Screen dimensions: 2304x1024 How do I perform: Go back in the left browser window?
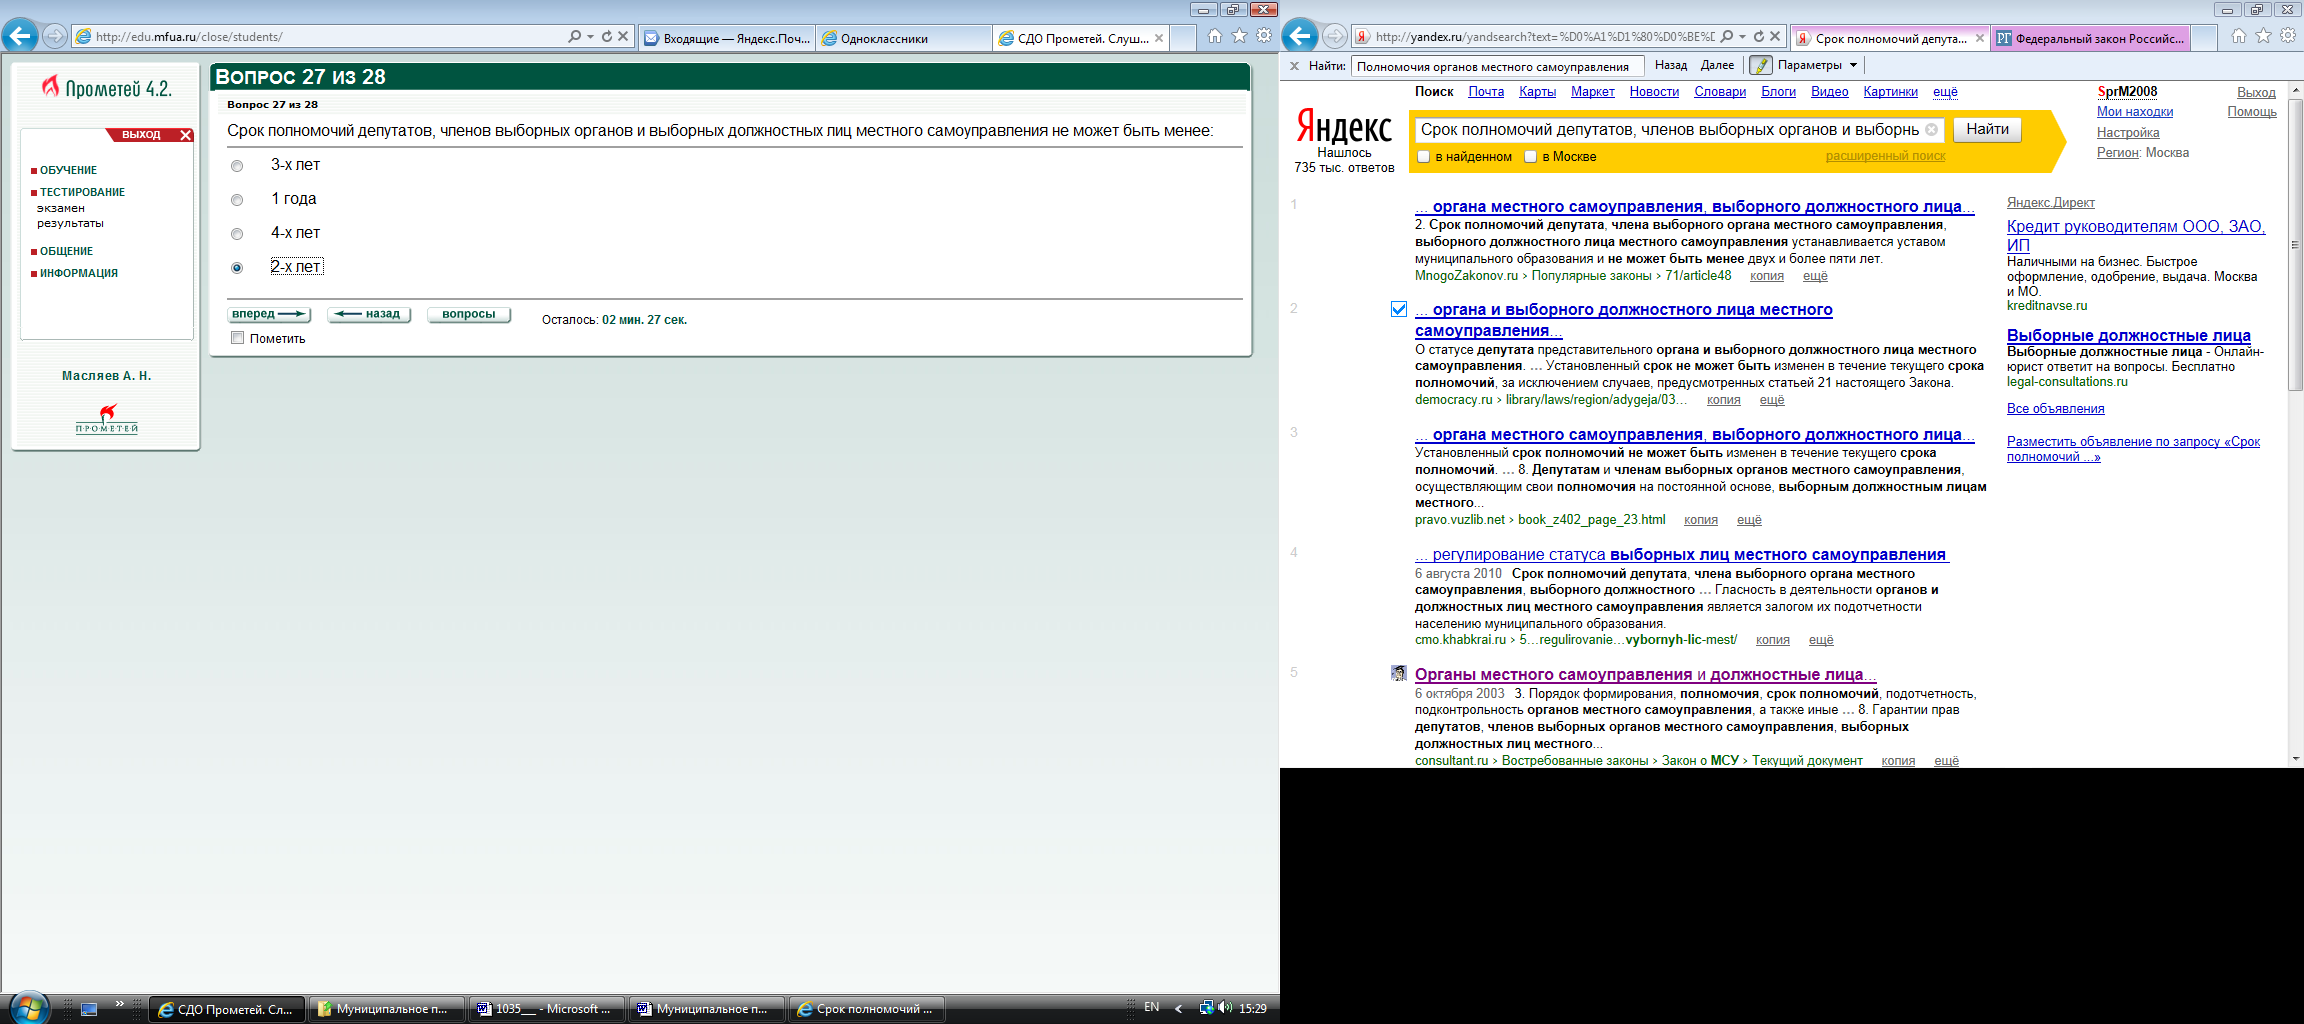[20, 36]
